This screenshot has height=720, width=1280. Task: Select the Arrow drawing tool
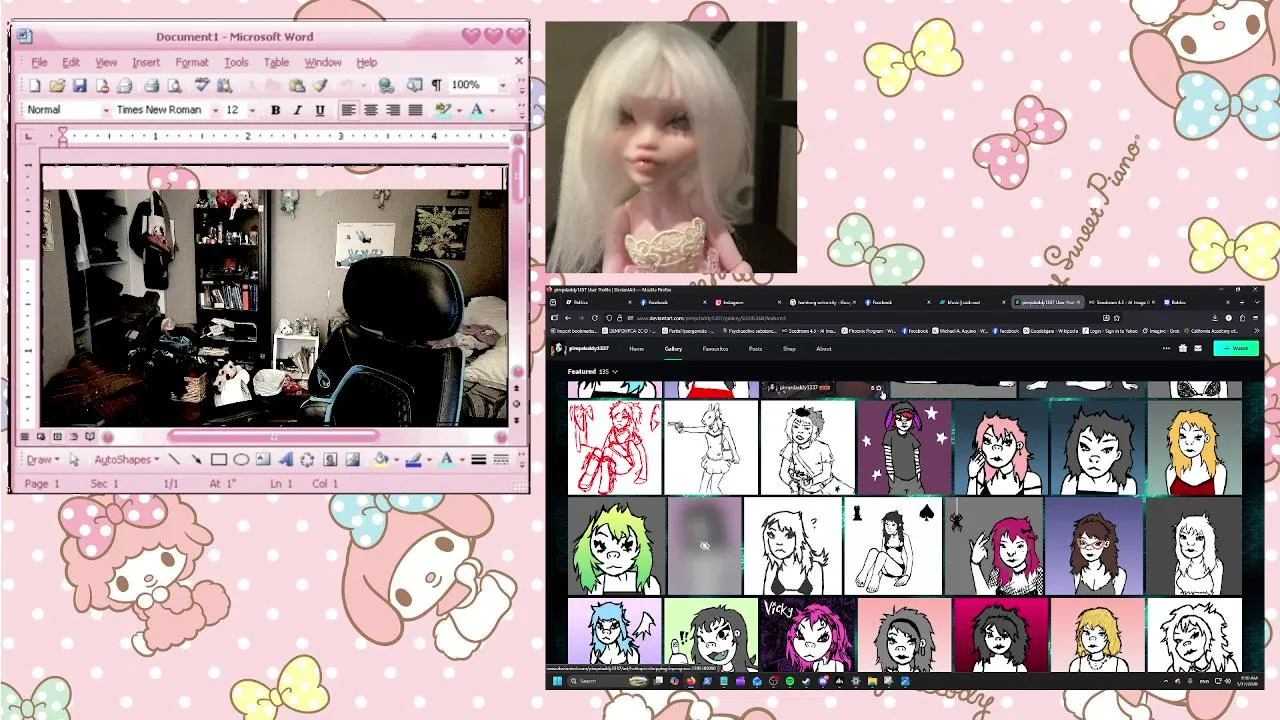(197, 460)
